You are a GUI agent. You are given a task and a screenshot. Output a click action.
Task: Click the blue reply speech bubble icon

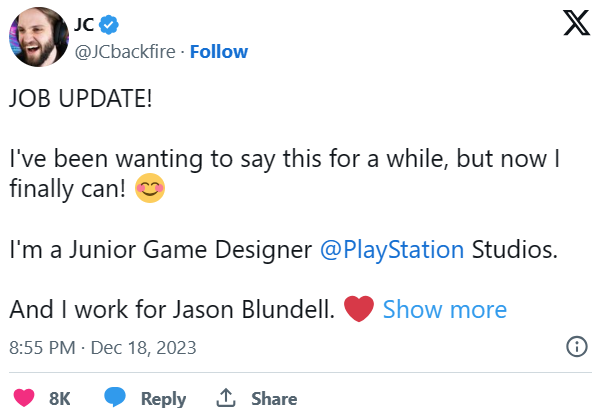pos(116,398)
